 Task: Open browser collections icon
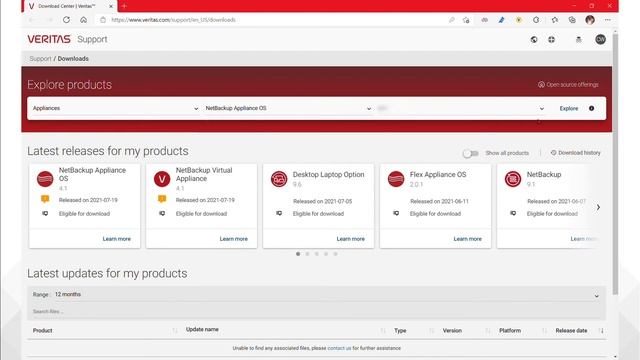tap(572, 20)
